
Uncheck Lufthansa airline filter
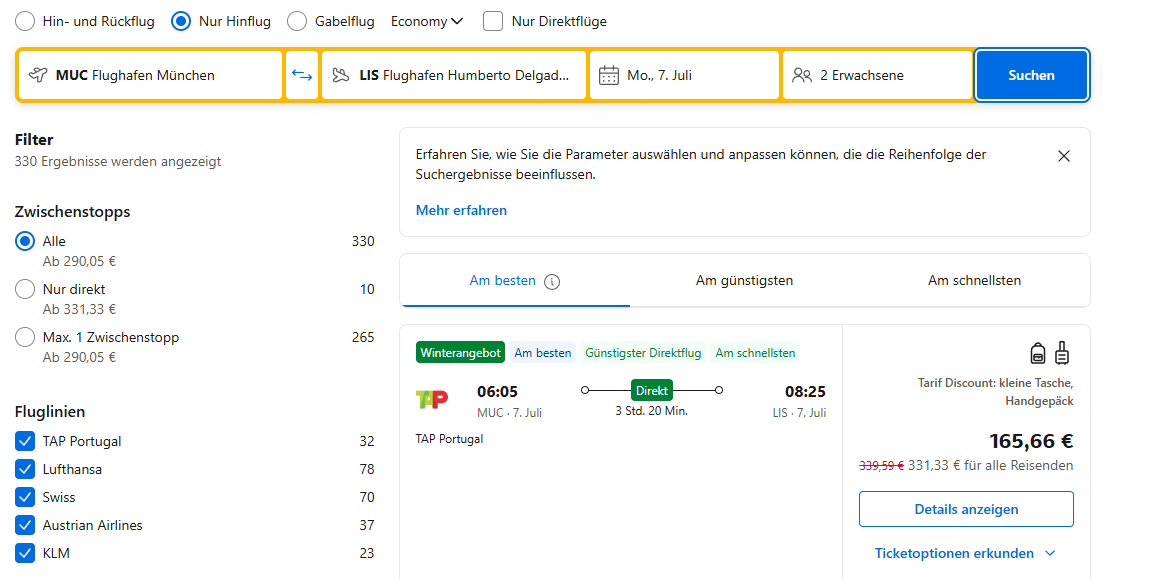click(25, 470)
